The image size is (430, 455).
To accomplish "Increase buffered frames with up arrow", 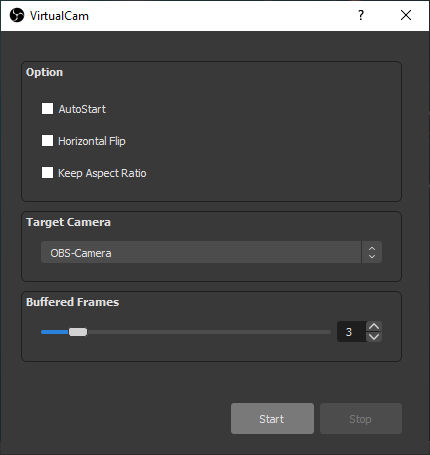I will click(x=374, y=326).
